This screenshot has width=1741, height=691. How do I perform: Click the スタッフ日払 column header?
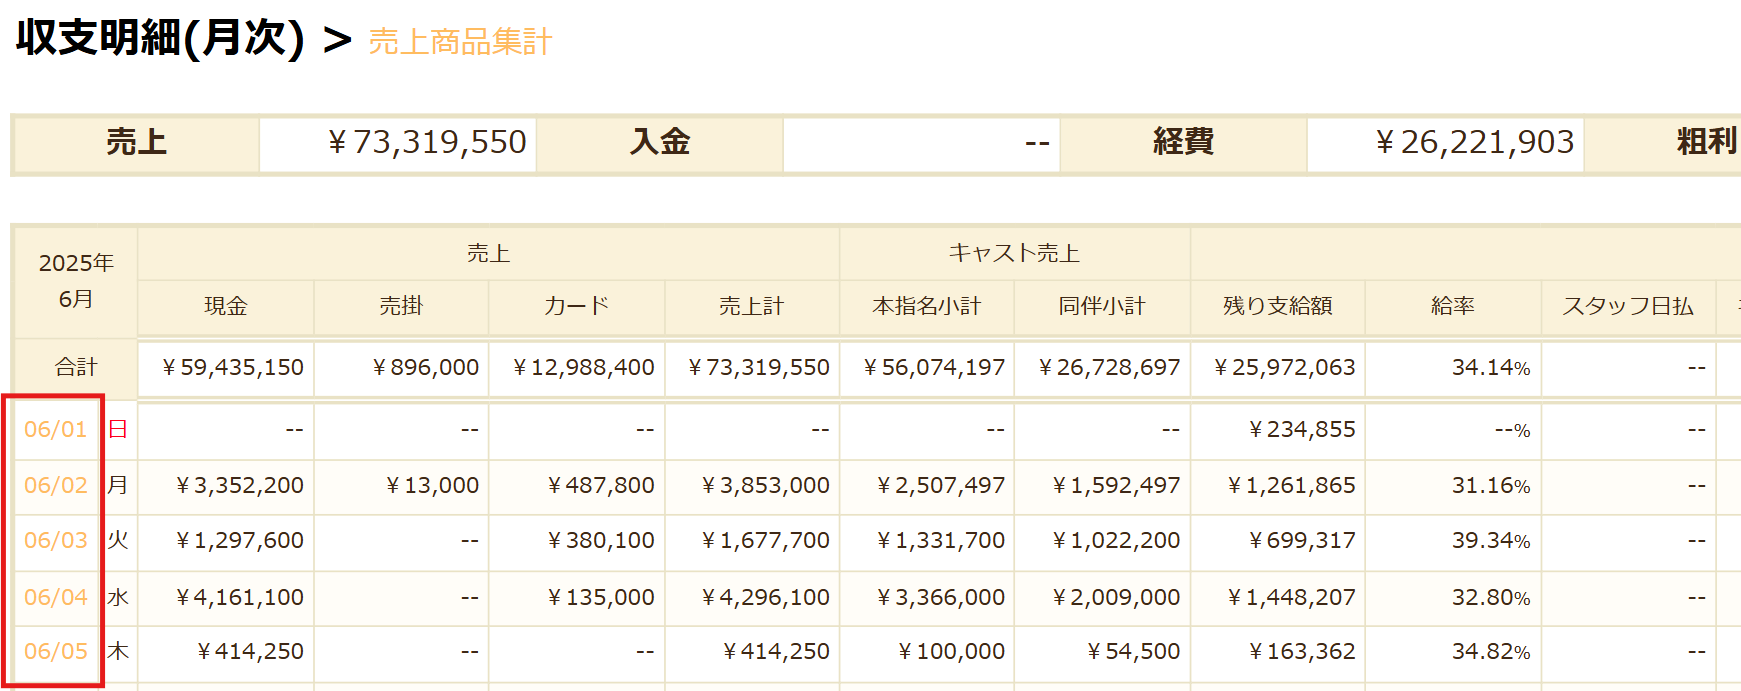tap(1627, 306)
